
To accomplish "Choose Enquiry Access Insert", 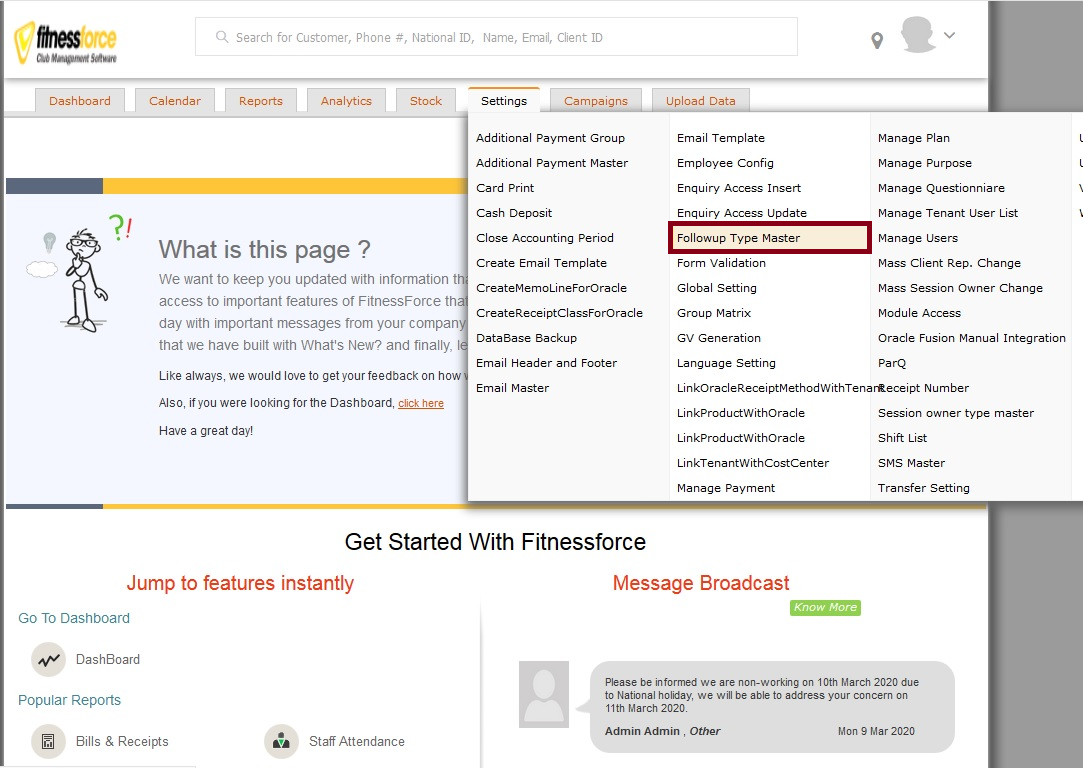I will point(739,188).
